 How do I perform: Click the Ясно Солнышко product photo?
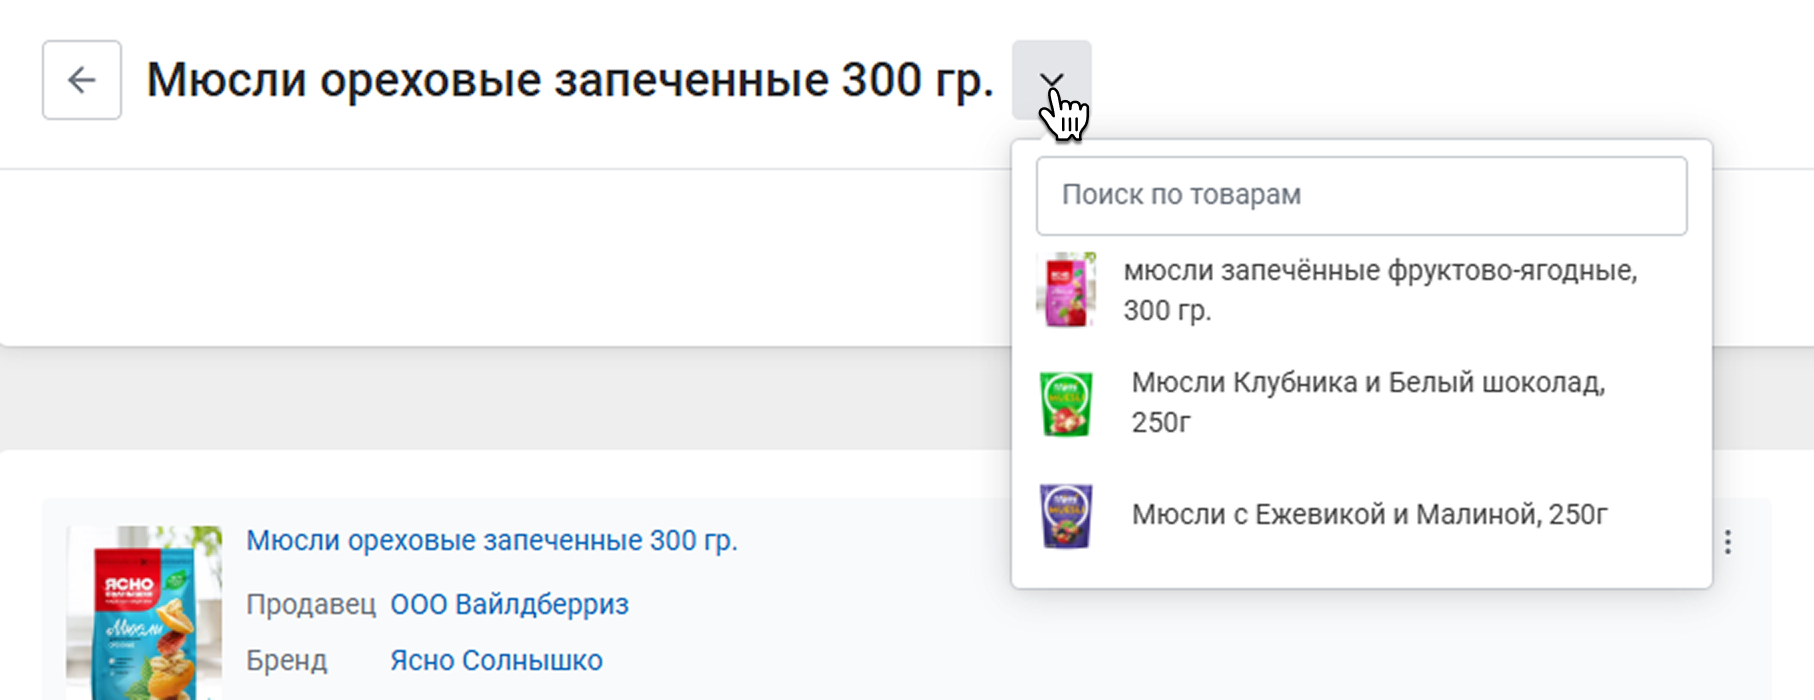144,612
